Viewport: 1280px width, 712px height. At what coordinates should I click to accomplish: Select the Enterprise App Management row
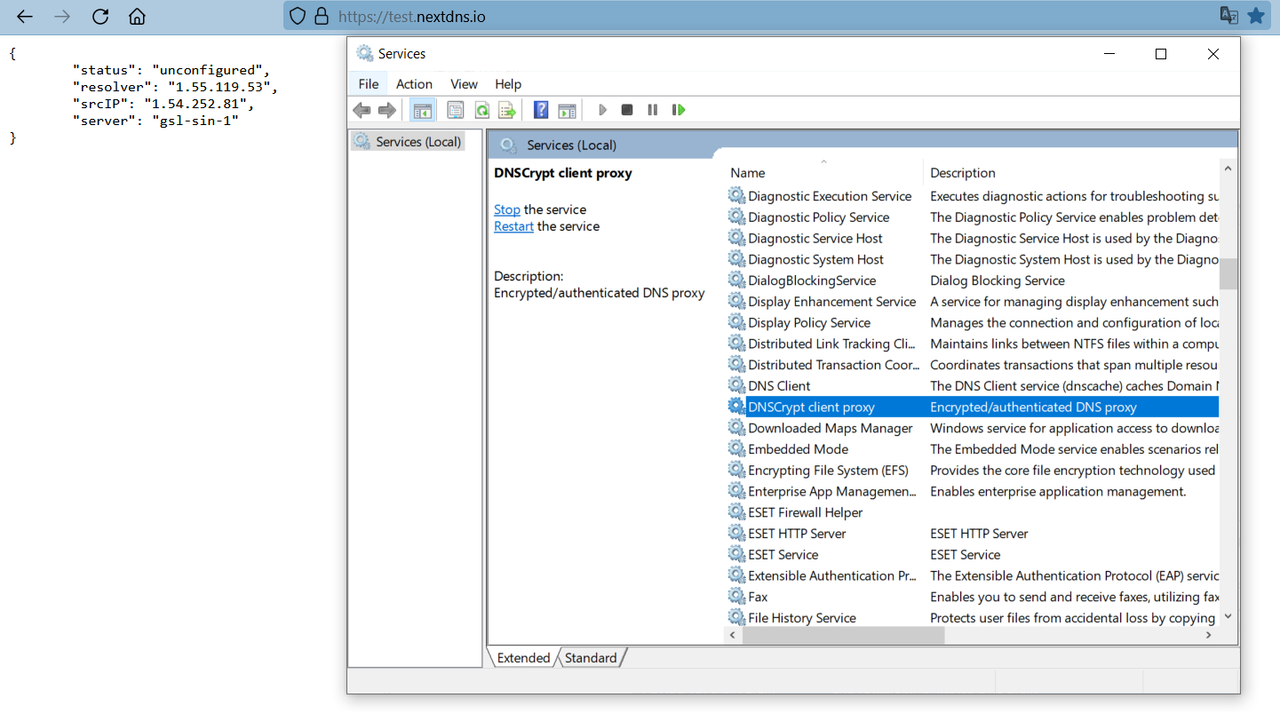(972, 491)
